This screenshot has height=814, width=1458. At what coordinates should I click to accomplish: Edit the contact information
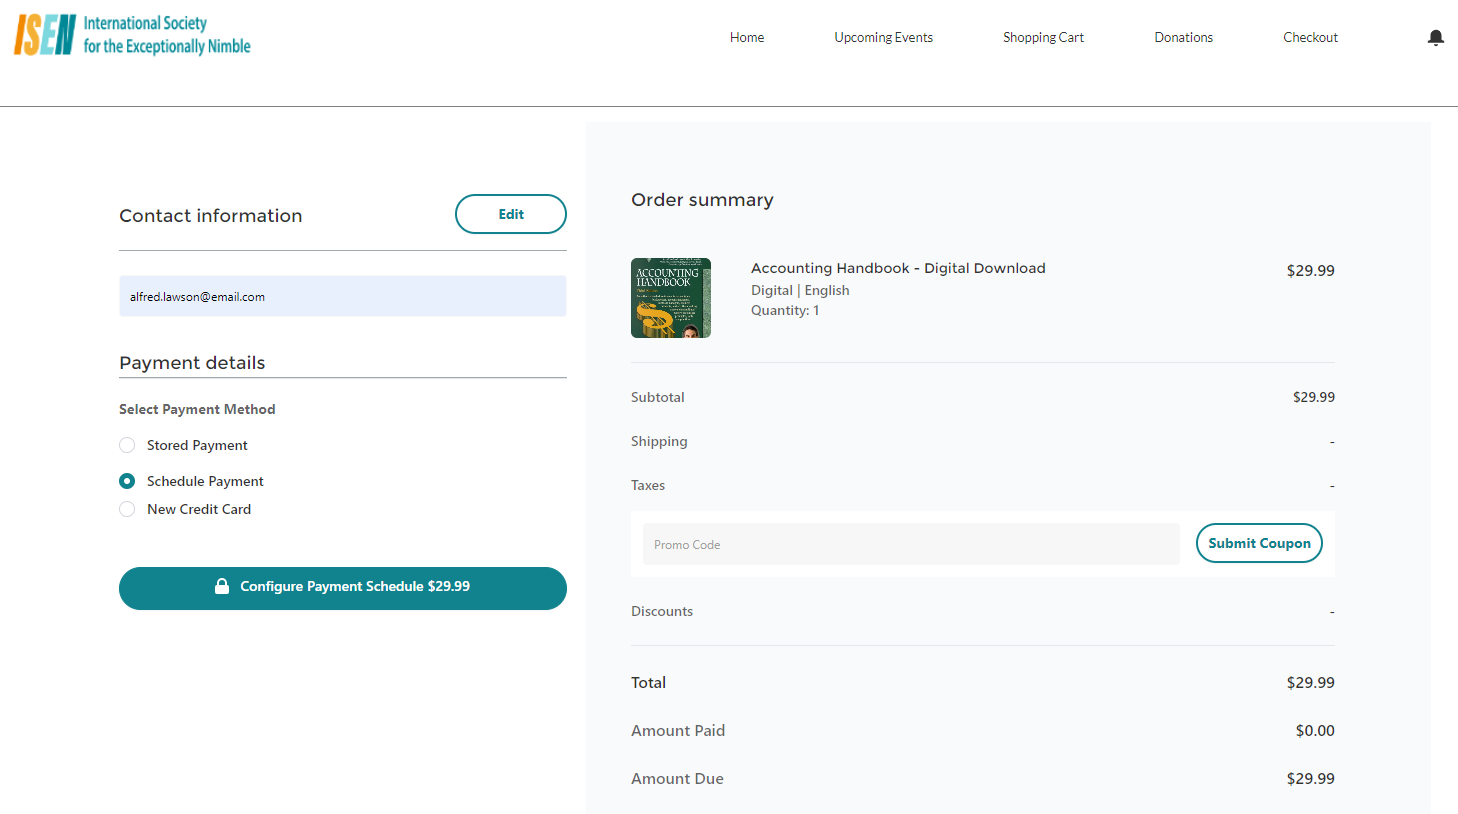510,213
